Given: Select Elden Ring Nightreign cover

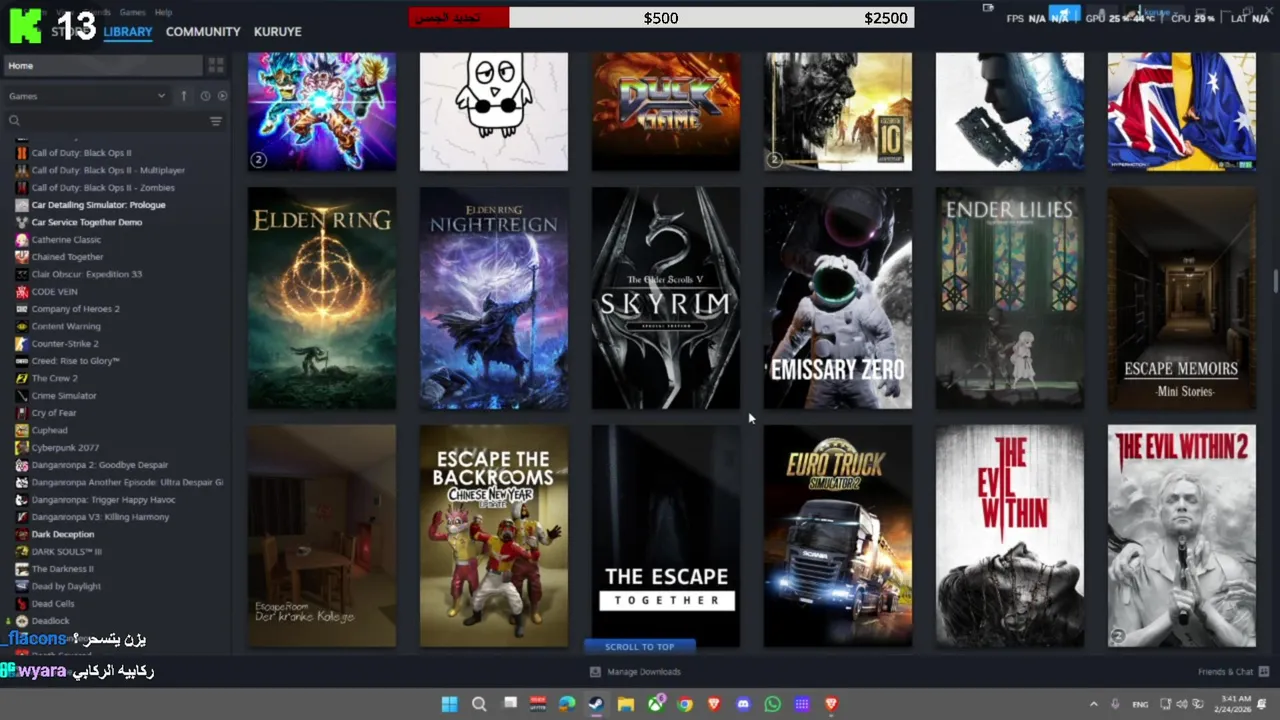Looking at the screenshot, I should (x=494, y=298).
